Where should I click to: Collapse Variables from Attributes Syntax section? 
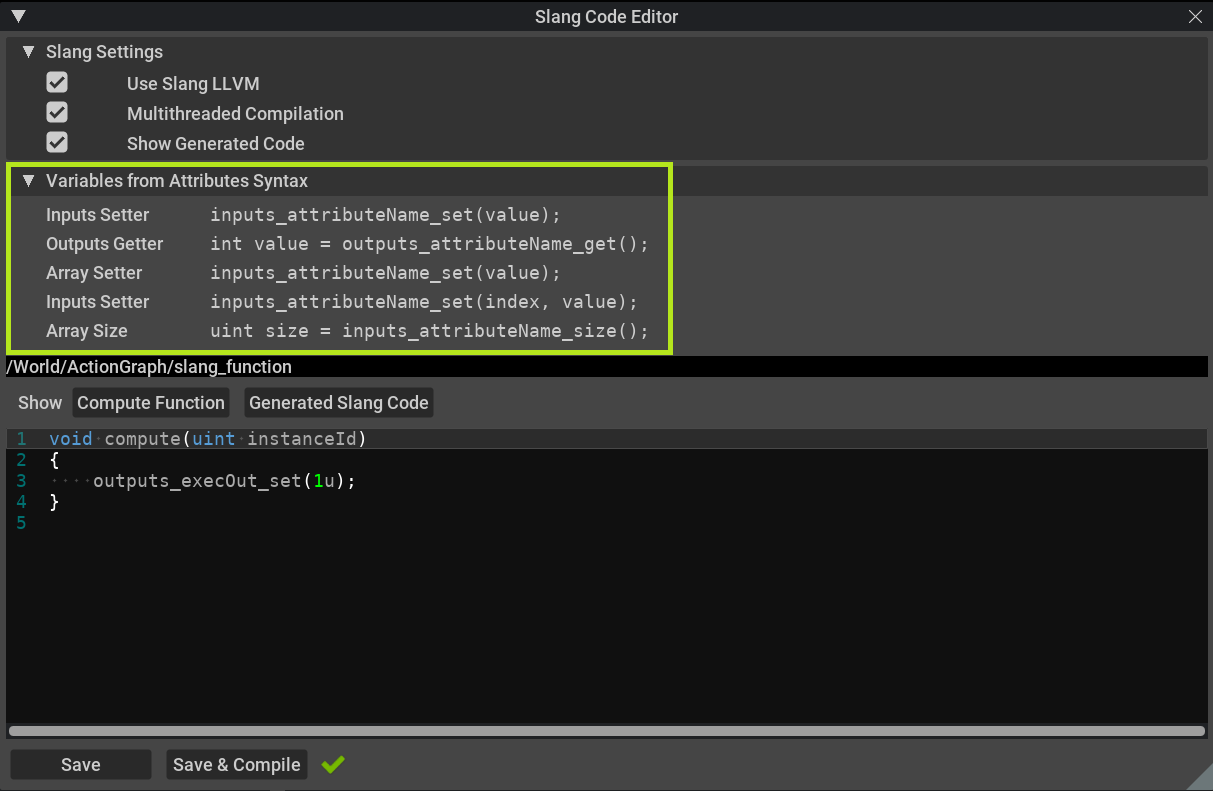click(x=28, y=181)
